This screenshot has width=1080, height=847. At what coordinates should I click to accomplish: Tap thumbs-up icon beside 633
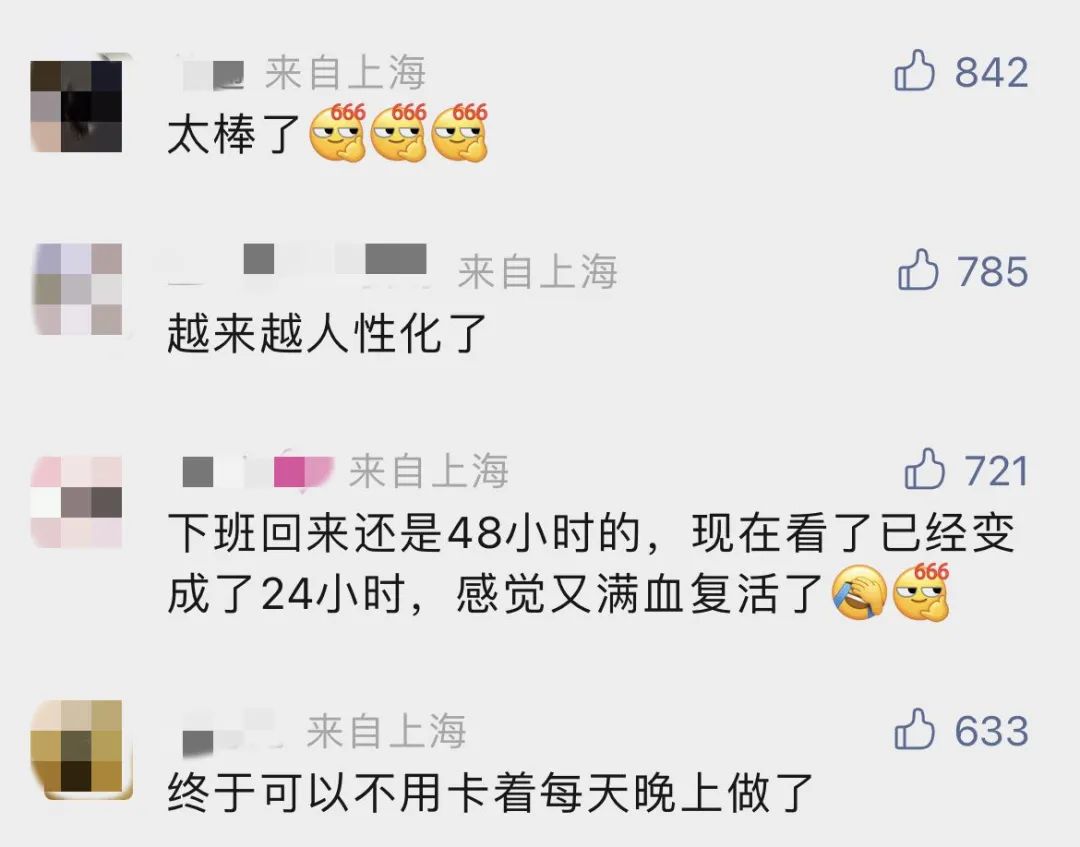tap(915, 729)
